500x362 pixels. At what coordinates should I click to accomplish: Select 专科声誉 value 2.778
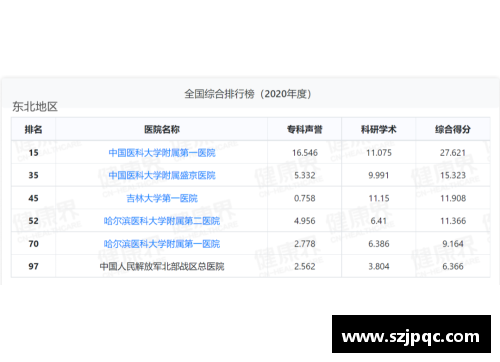[x=305, y=244]
